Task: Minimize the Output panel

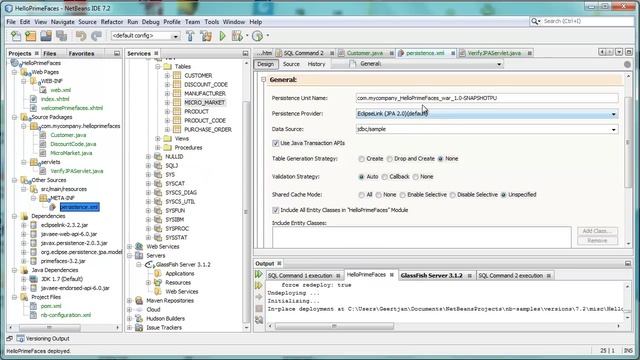Action: (628, 263)
